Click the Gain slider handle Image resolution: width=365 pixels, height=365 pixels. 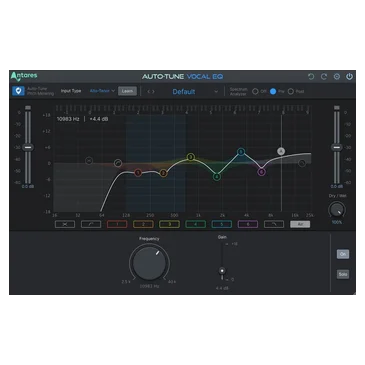tap(222, 271)
